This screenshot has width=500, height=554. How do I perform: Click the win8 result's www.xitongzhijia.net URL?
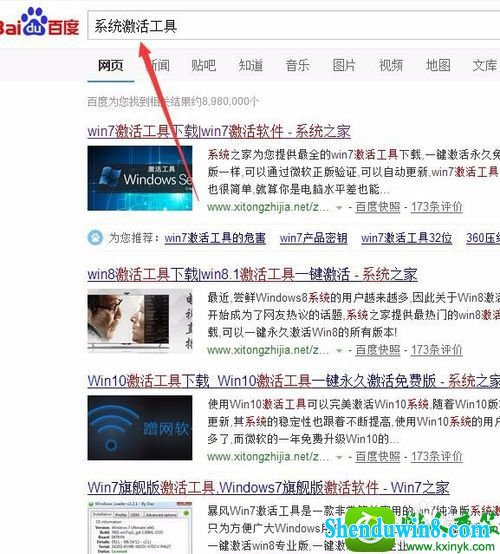click(268, 350)
